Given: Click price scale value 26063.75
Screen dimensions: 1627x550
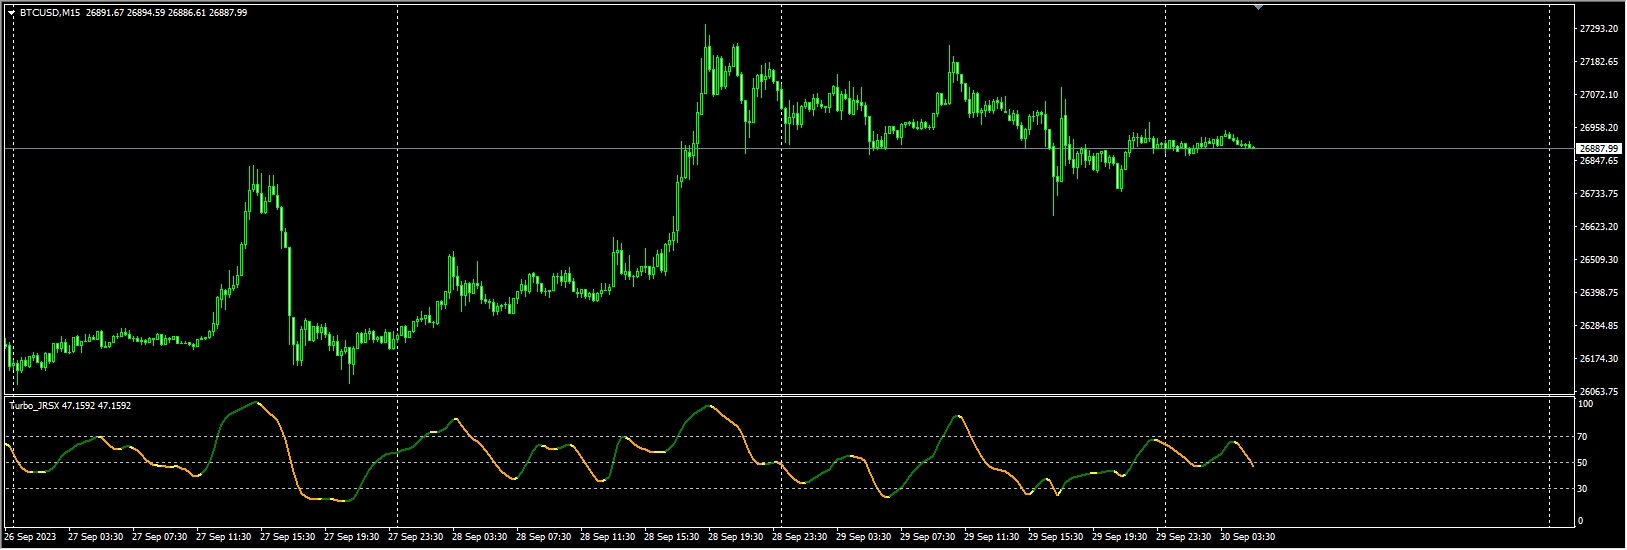Looking at the screenshot, I should pyautogui.click(x=1598, y=392).
